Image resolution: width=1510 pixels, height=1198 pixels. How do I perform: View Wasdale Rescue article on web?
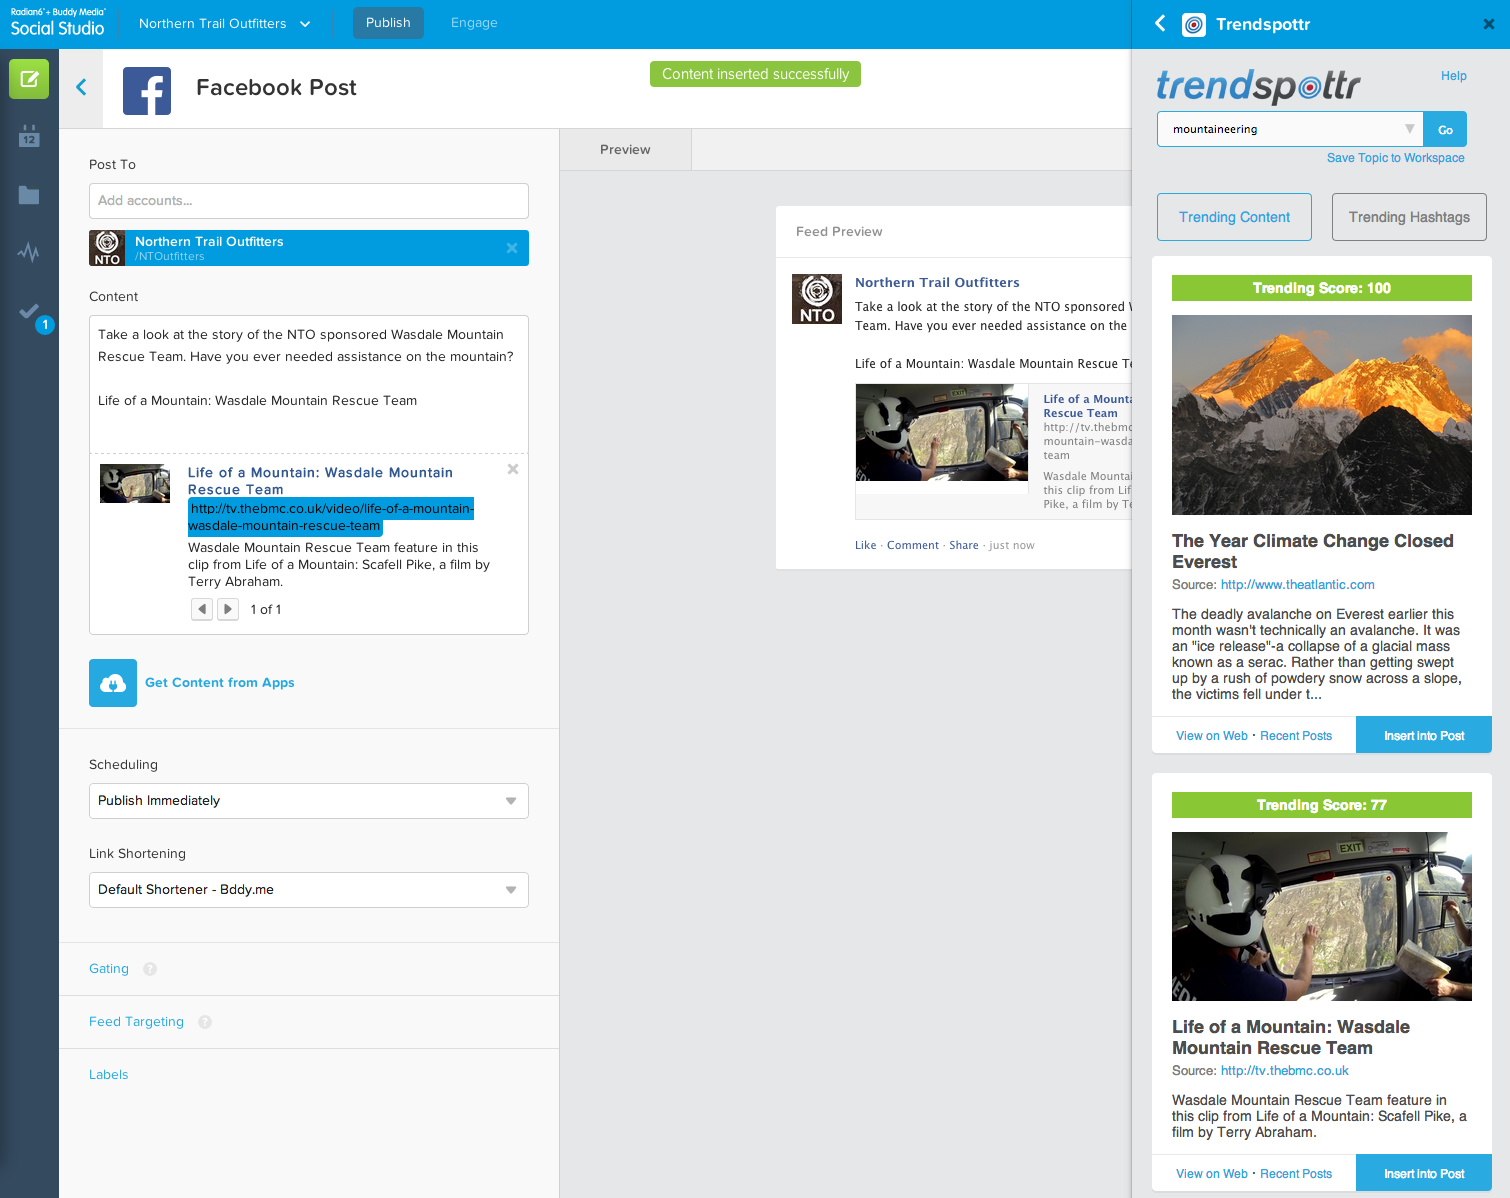point(1212,1174)
